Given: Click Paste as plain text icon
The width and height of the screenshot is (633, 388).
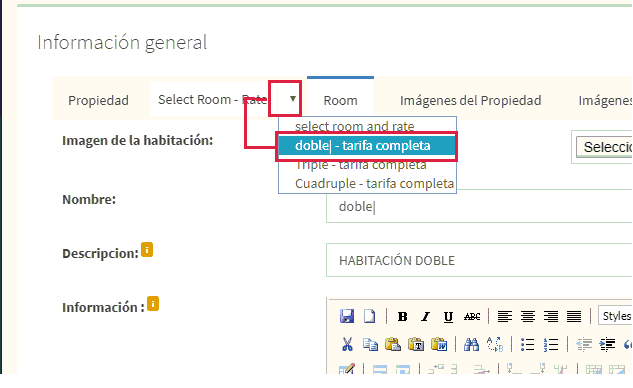Looking at the screenshot, I should point(416,344).
